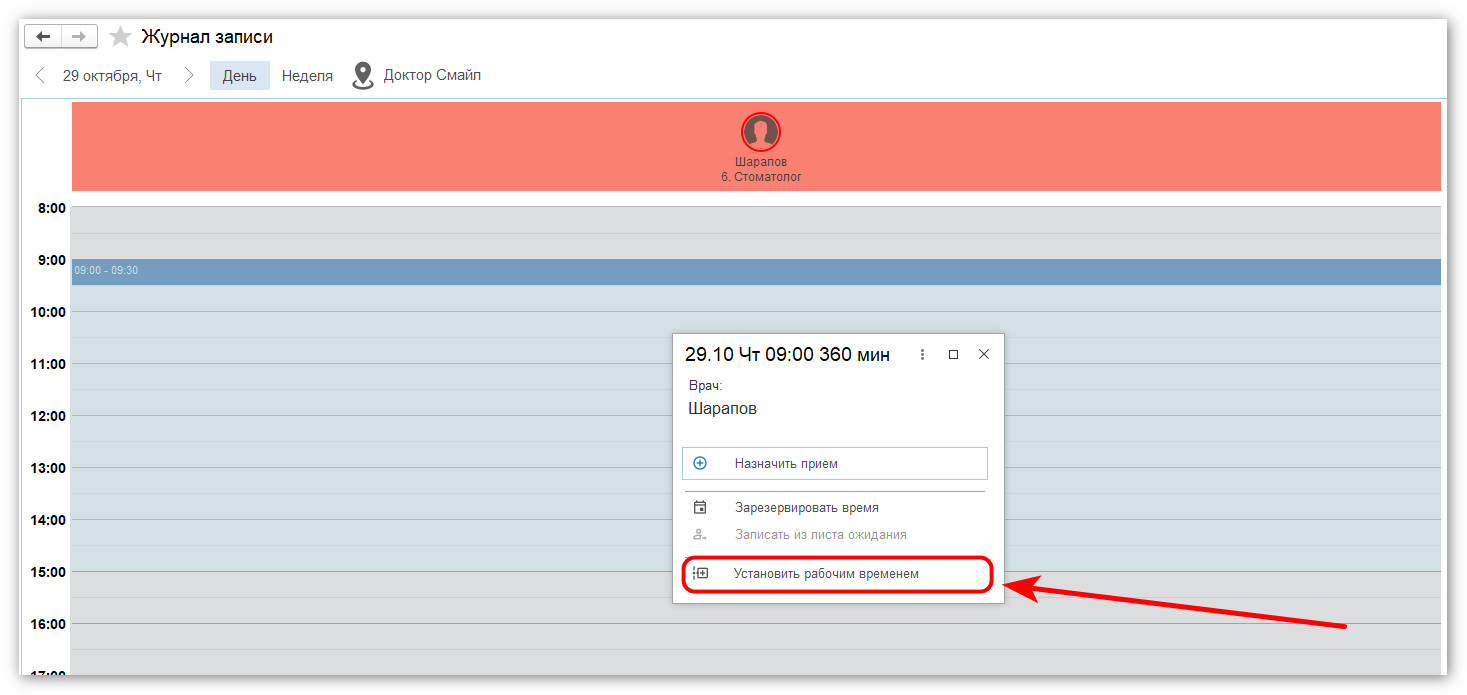Viewport: 1467px width, 695px height.
Task: Close the 29.10 appointment popup
Action: 984,354
